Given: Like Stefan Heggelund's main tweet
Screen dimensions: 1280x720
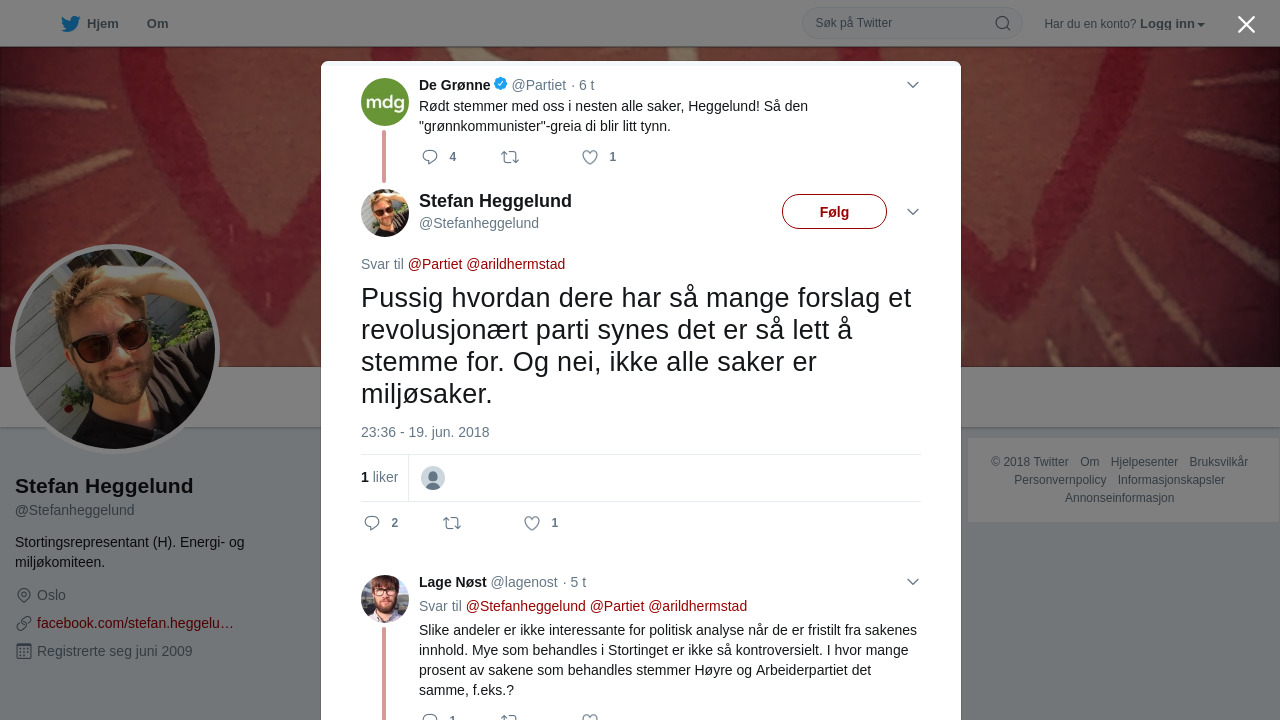Looking at the screenshot, I should coord(532,523).
